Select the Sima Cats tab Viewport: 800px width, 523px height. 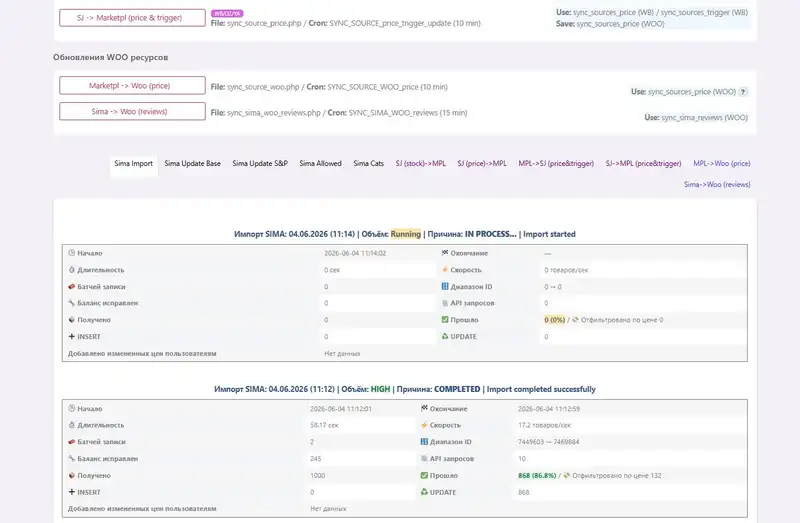pos(368,164)
